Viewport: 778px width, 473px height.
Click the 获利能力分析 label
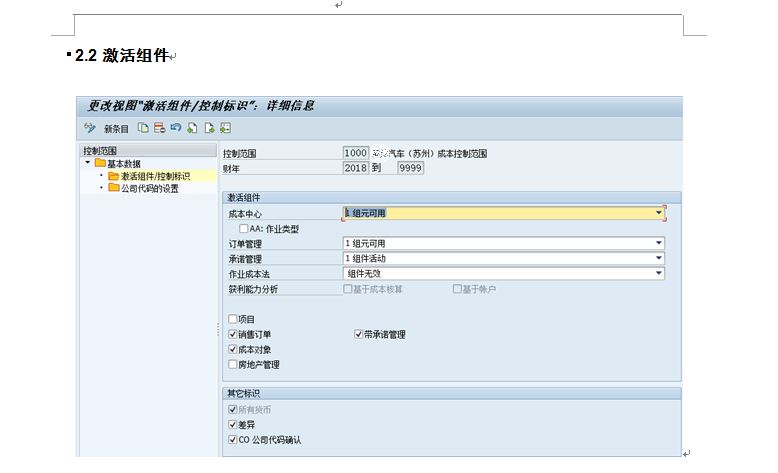[253, 289]
